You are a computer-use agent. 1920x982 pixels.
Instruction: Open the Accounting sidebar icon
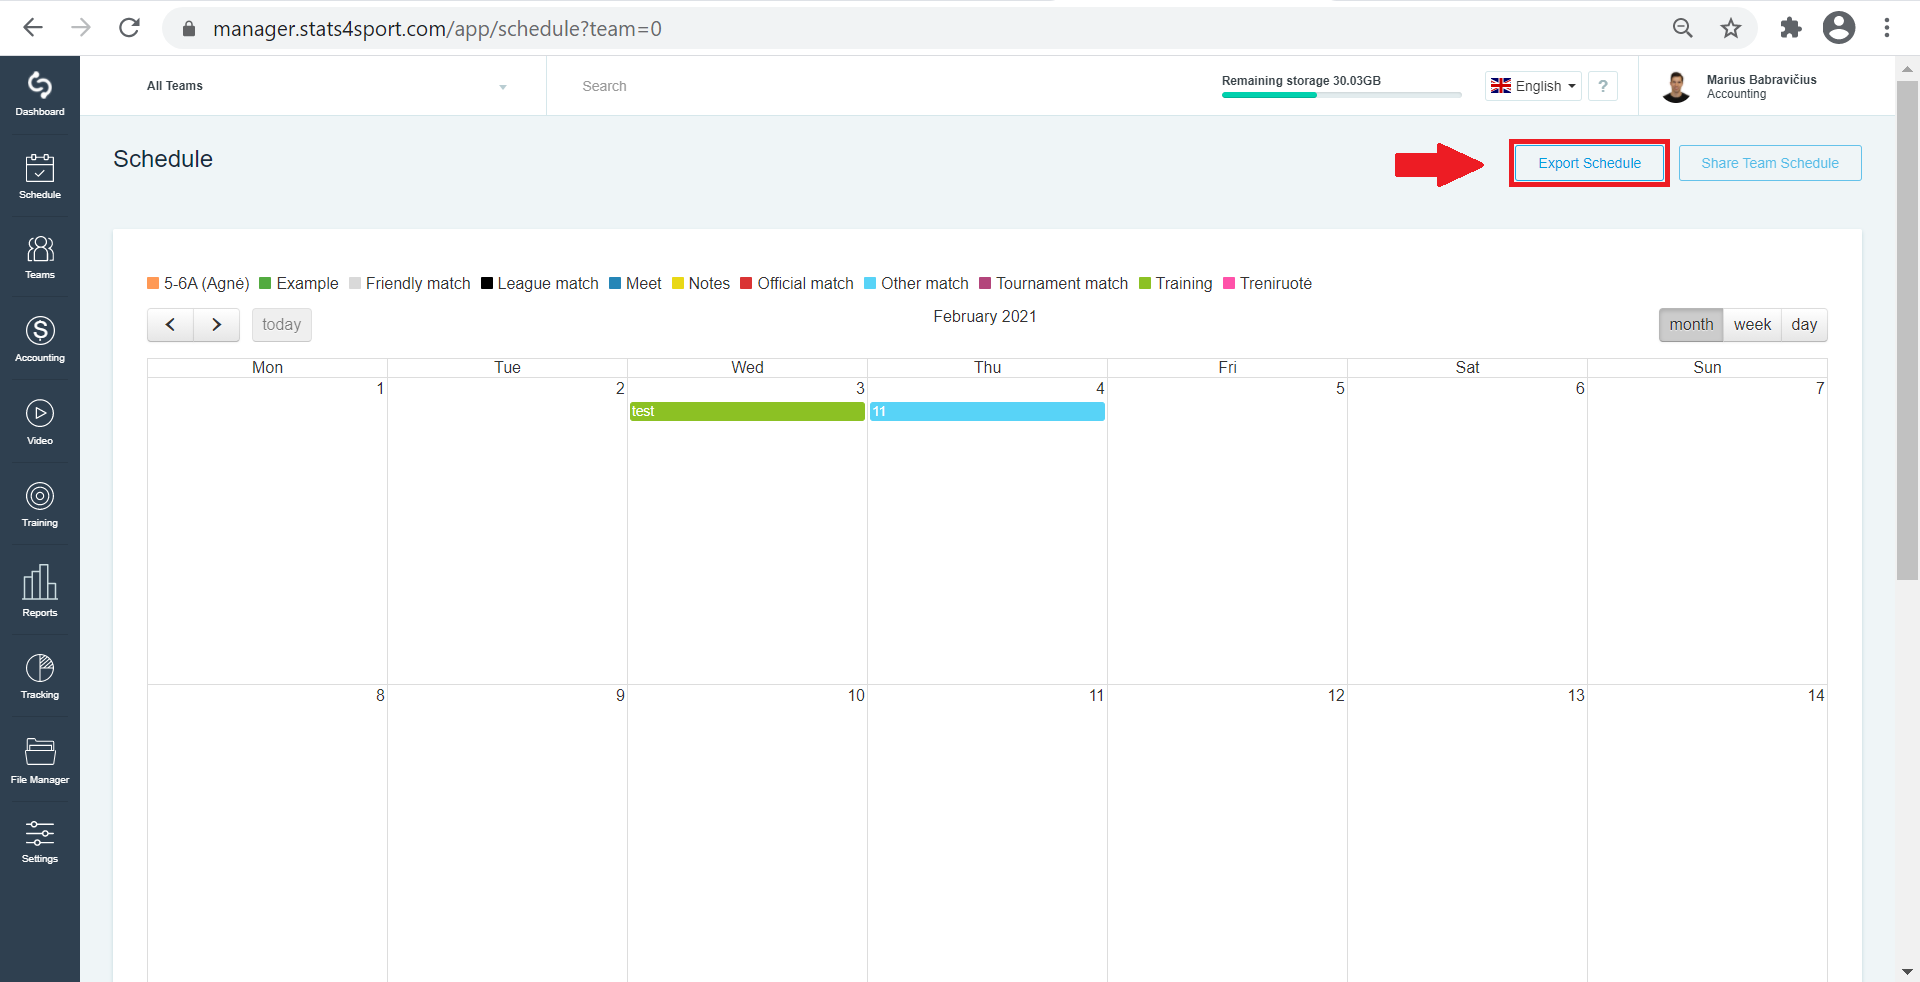(x=40, y=339)
